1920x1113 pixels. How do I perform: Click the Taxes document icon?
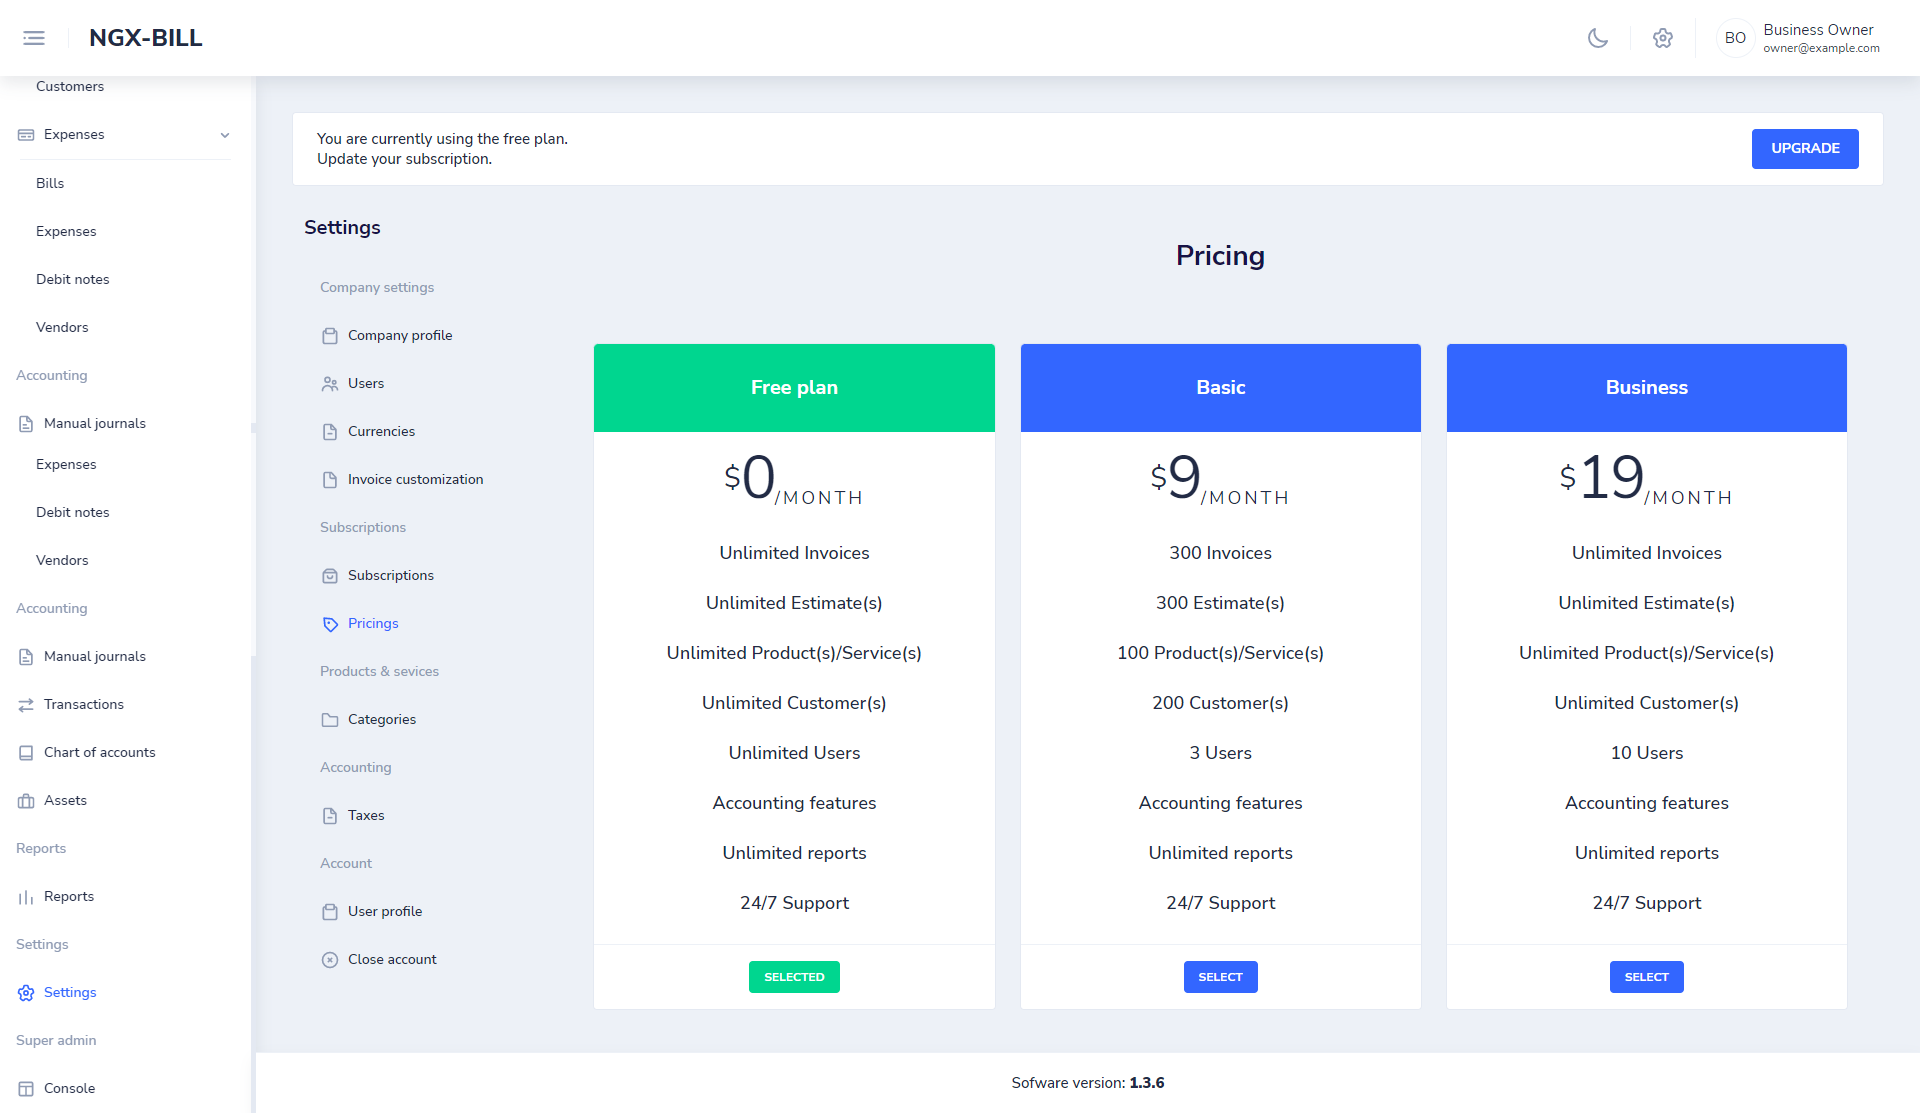pos(331,815)
